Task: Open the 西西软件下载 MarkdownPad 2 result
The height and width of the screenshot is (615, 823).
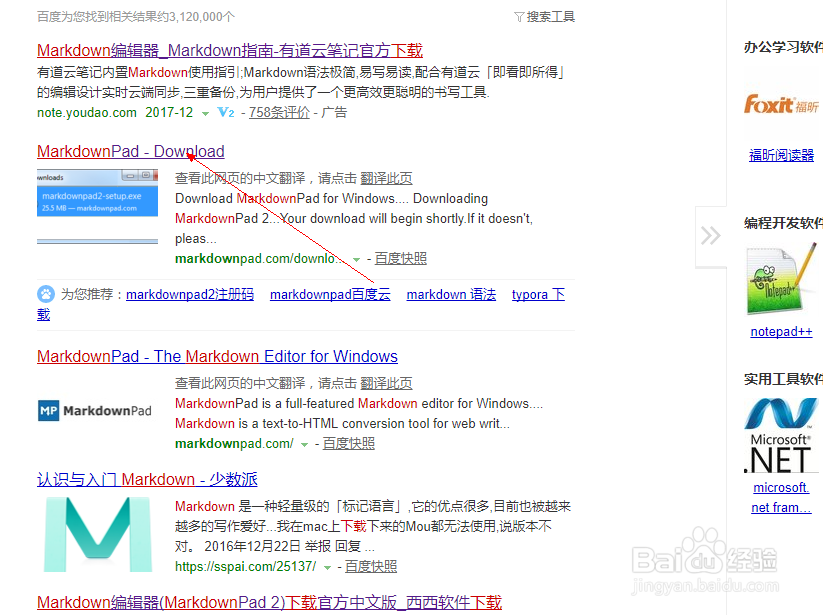Action: coord(269,602)
